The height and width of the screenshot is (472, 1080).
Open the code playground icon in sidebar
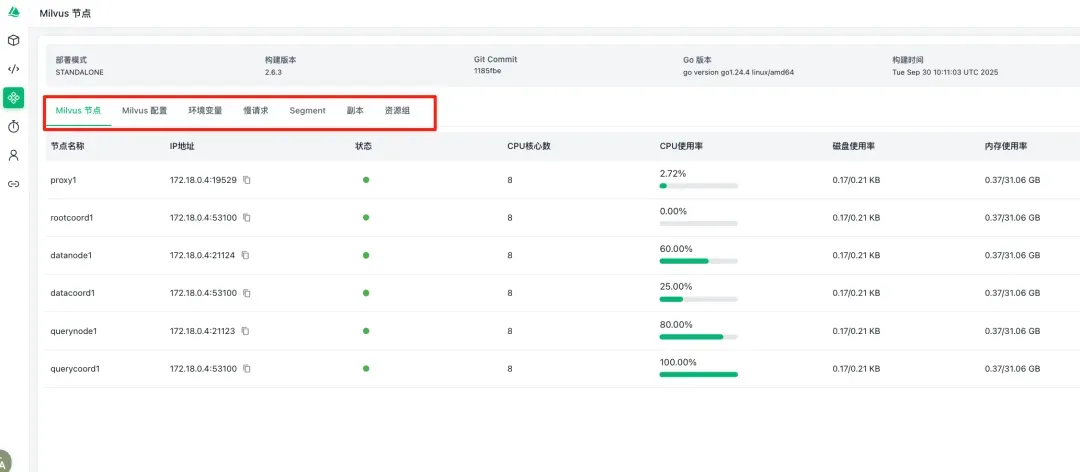(x=13, y=69)
